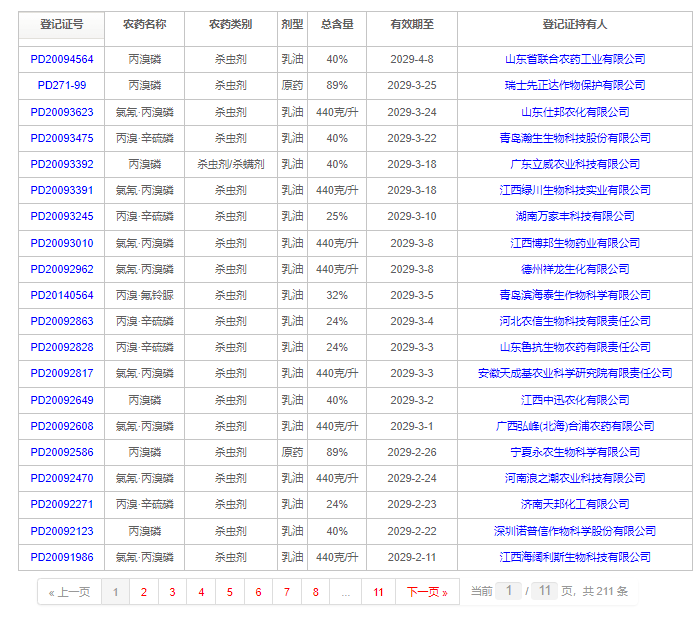Jump to page 8
This screenshot has height=620, width=694.
316,592
